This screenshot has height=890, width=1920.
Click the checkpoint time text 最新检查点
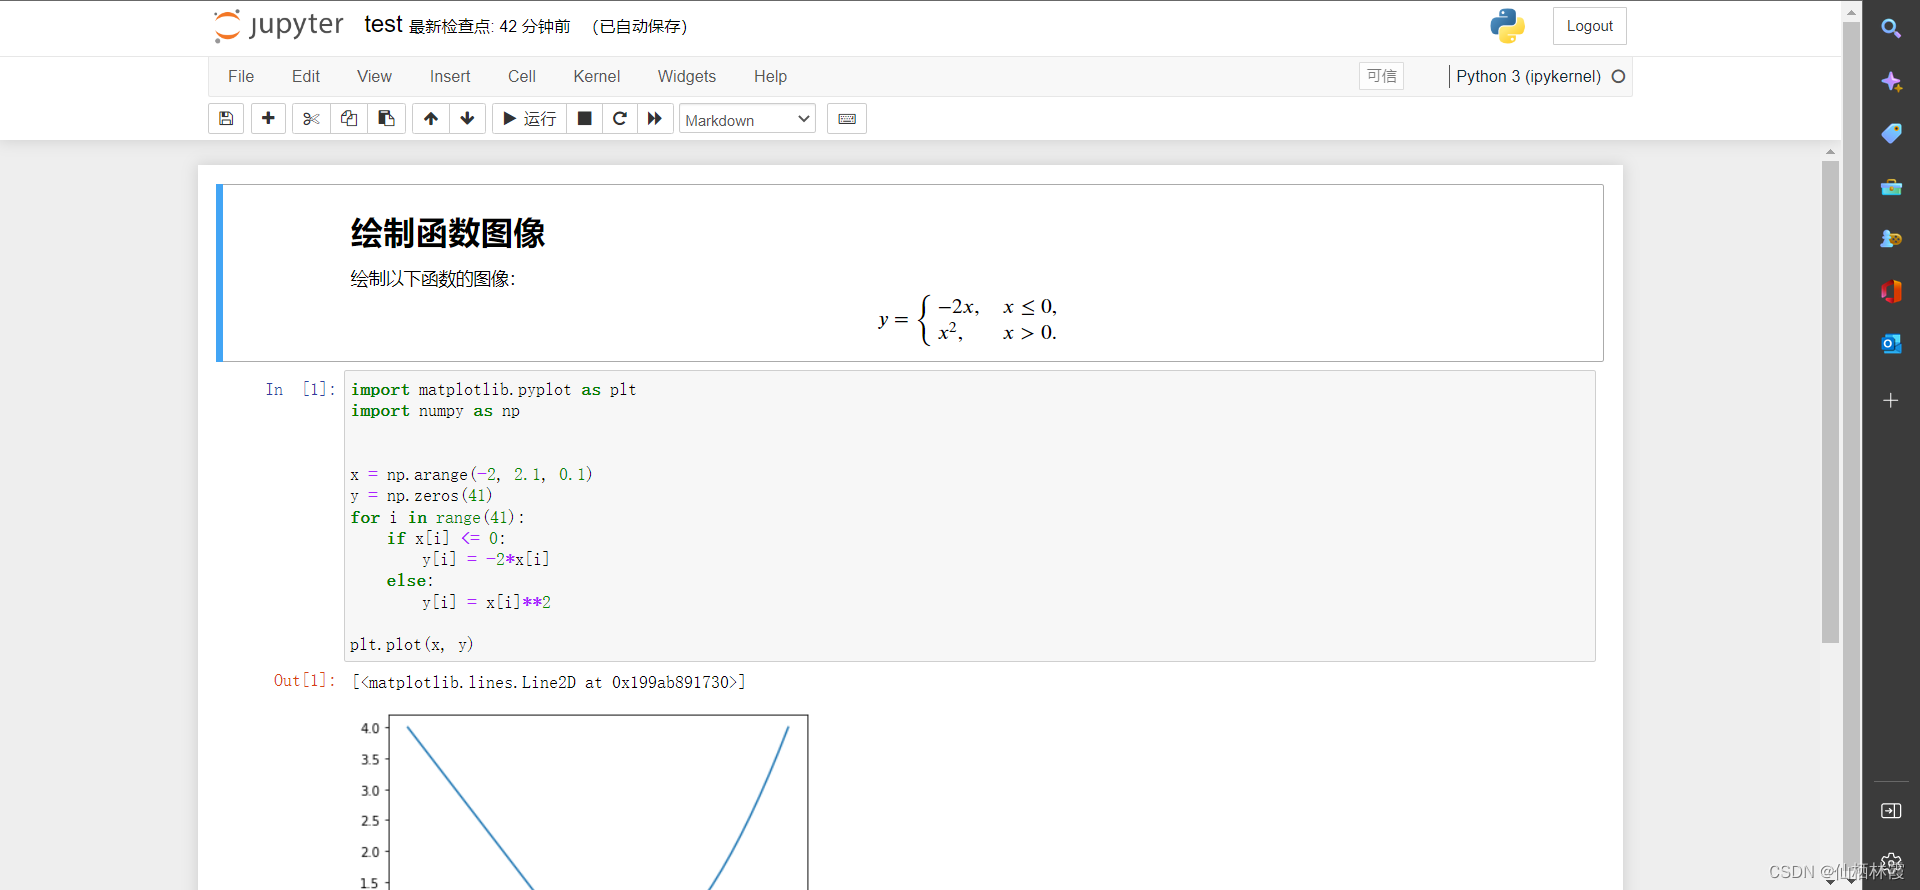490,27
